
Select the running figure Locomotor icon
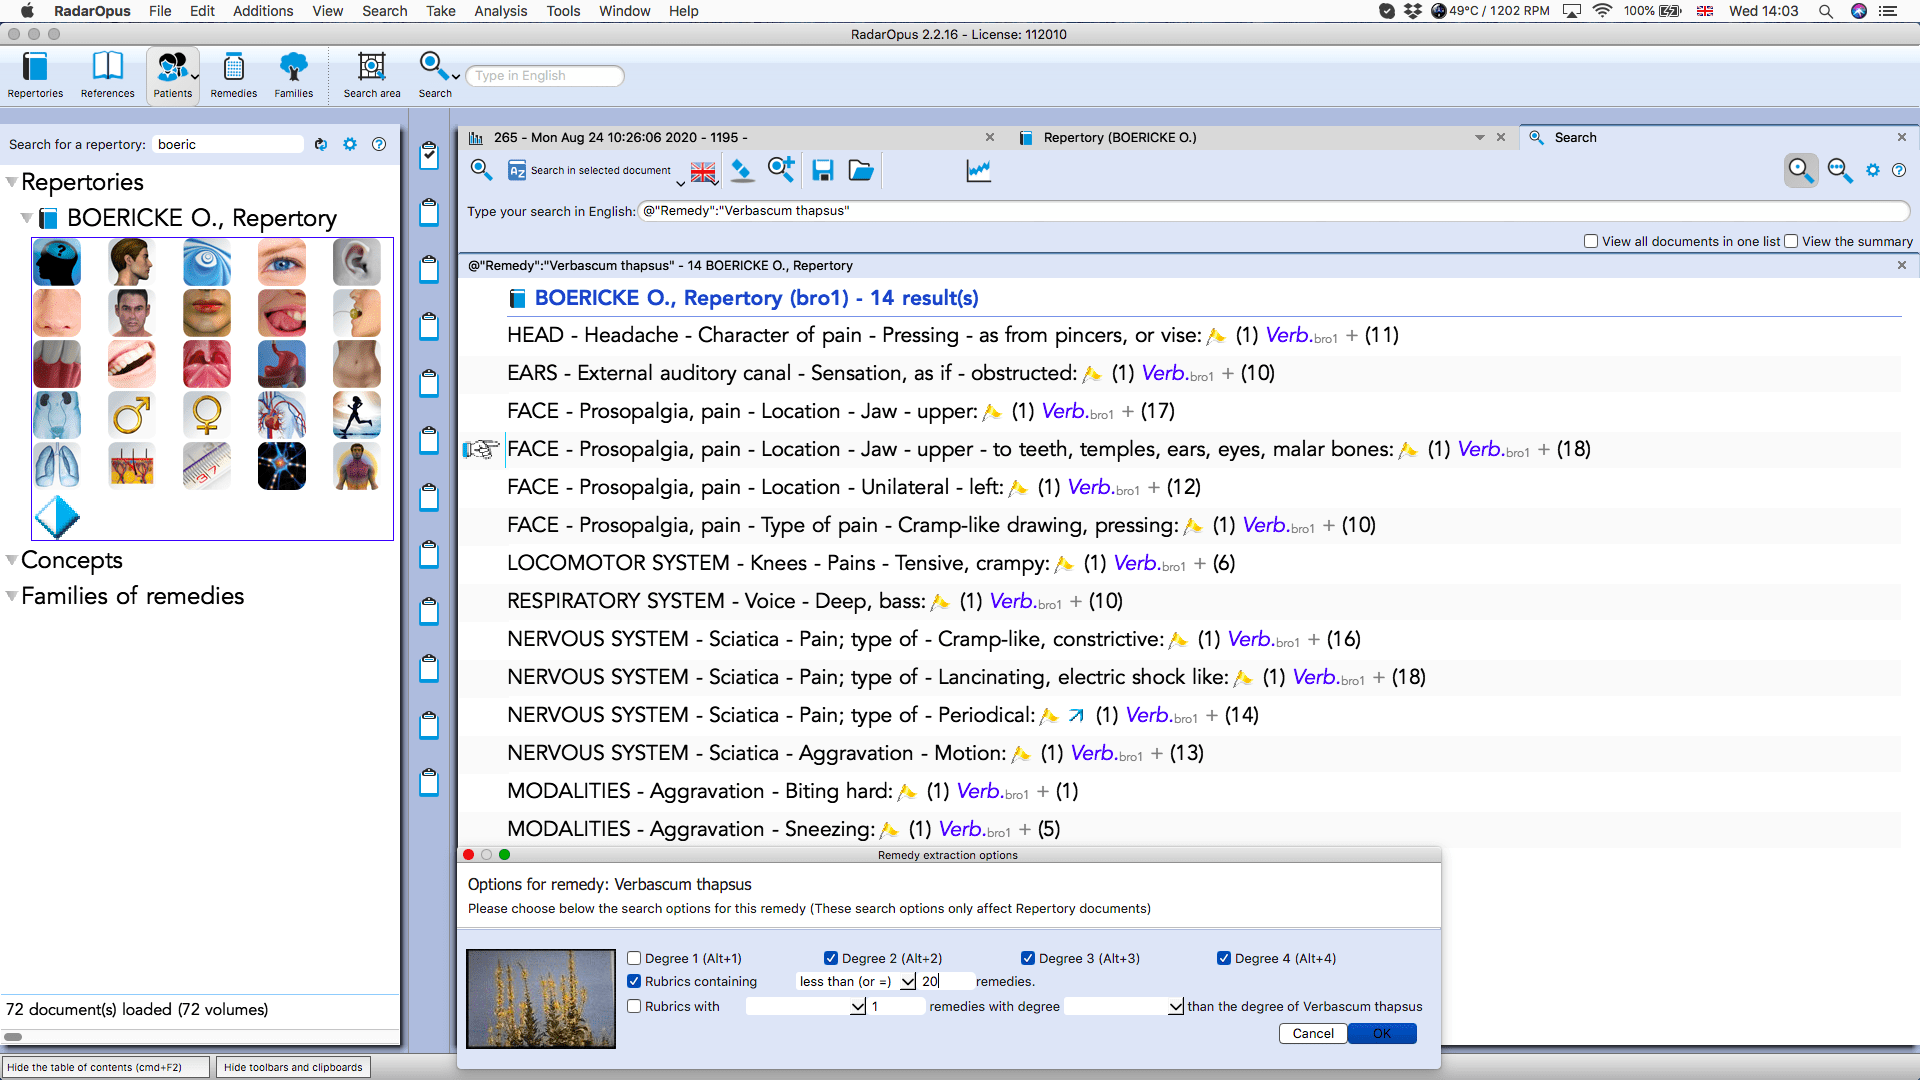click(357, 415)
